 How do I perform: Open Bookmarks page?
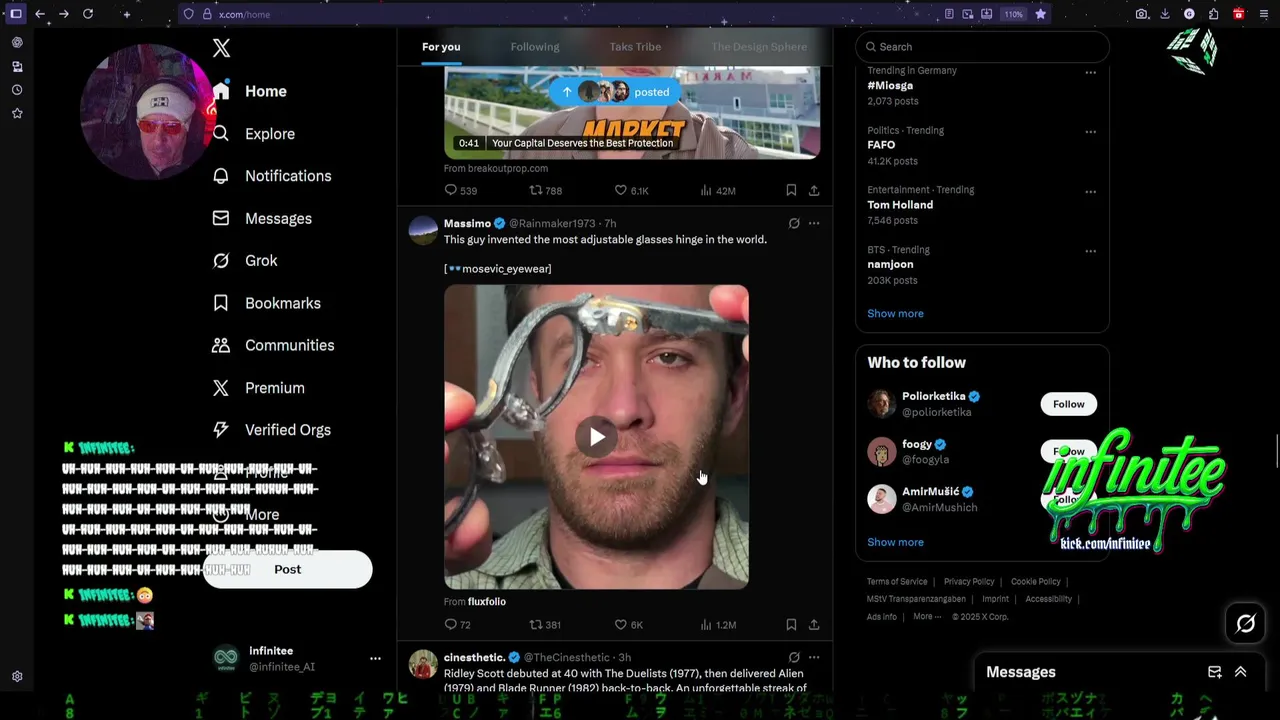267,303
